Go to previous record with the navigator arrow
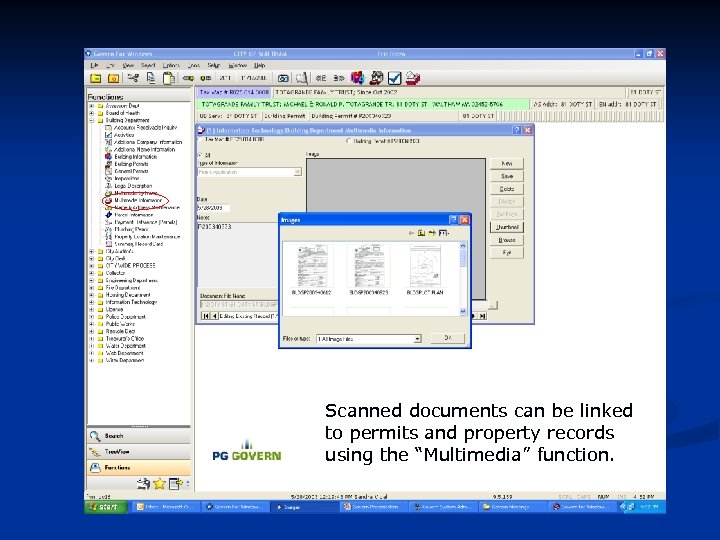Image resolution: width=720 pixels, height=540 pixels. [x=214, y=316]
